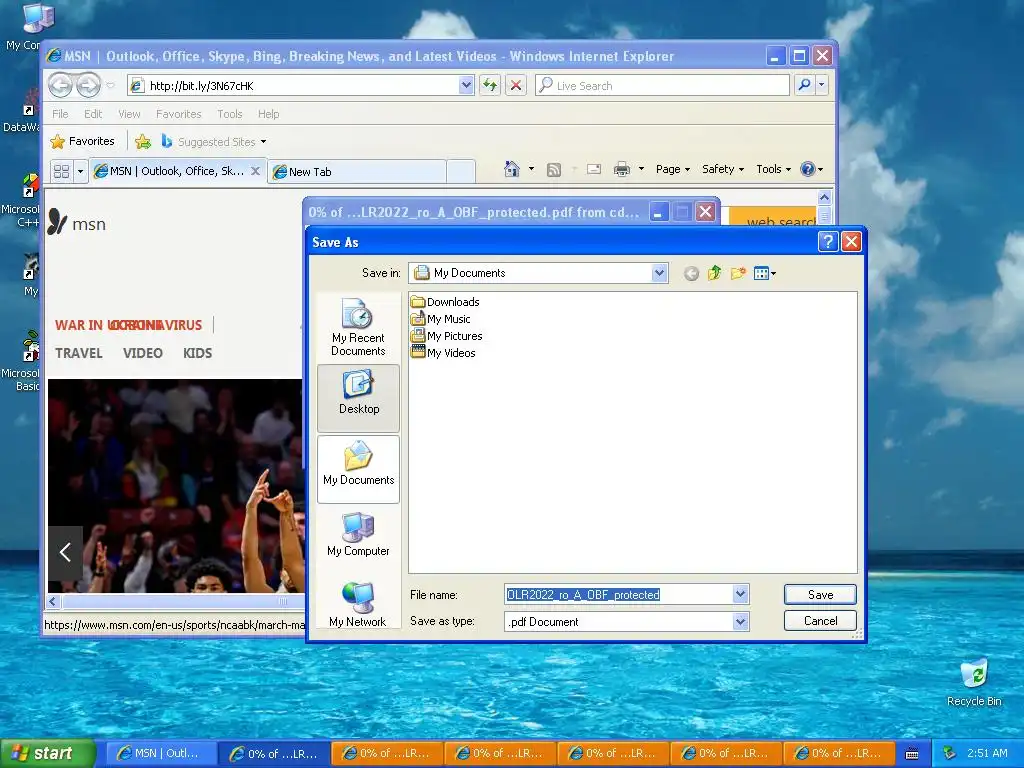Click the Recycle Bin desktop icon
This screenshot has width=1024, height=768.
tap(974, 682)
